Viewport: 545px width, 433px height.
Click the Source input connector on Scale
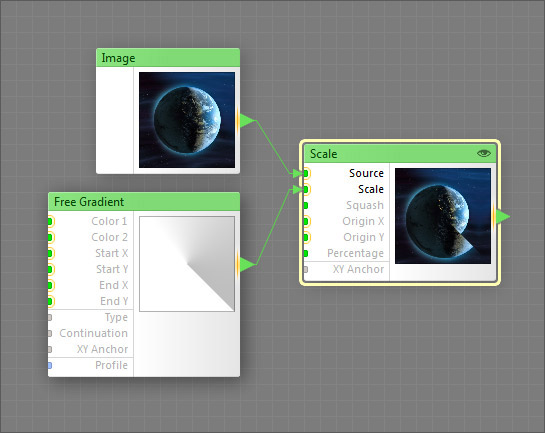coord(306,173)
